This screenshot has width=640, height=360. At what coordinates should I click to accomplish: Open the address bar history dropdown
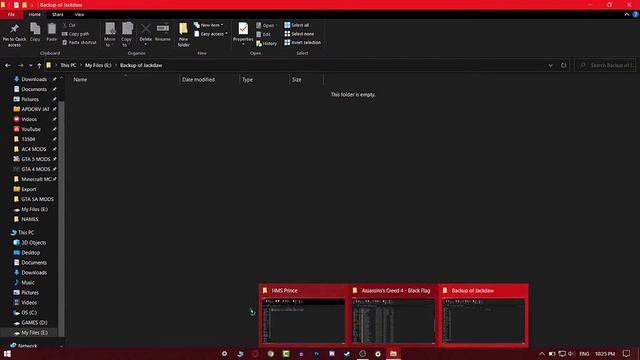[550, 65]
